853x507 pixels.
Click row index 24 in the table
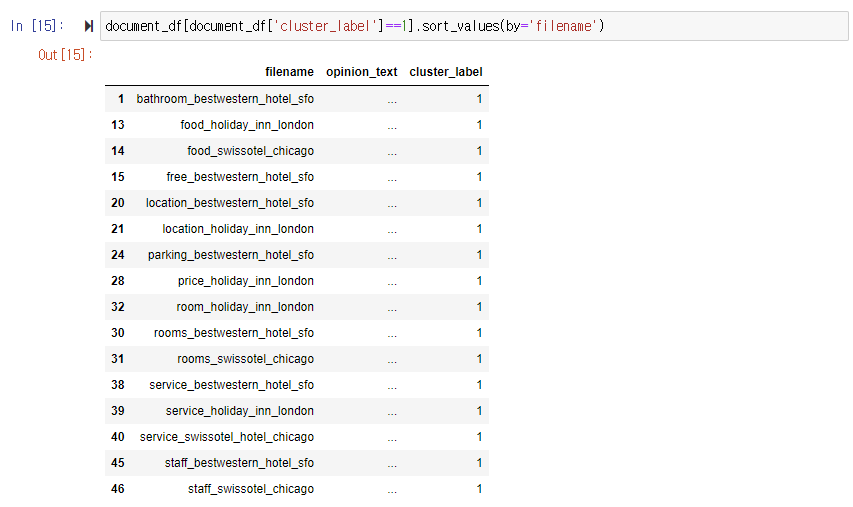[x=118, y=255]
